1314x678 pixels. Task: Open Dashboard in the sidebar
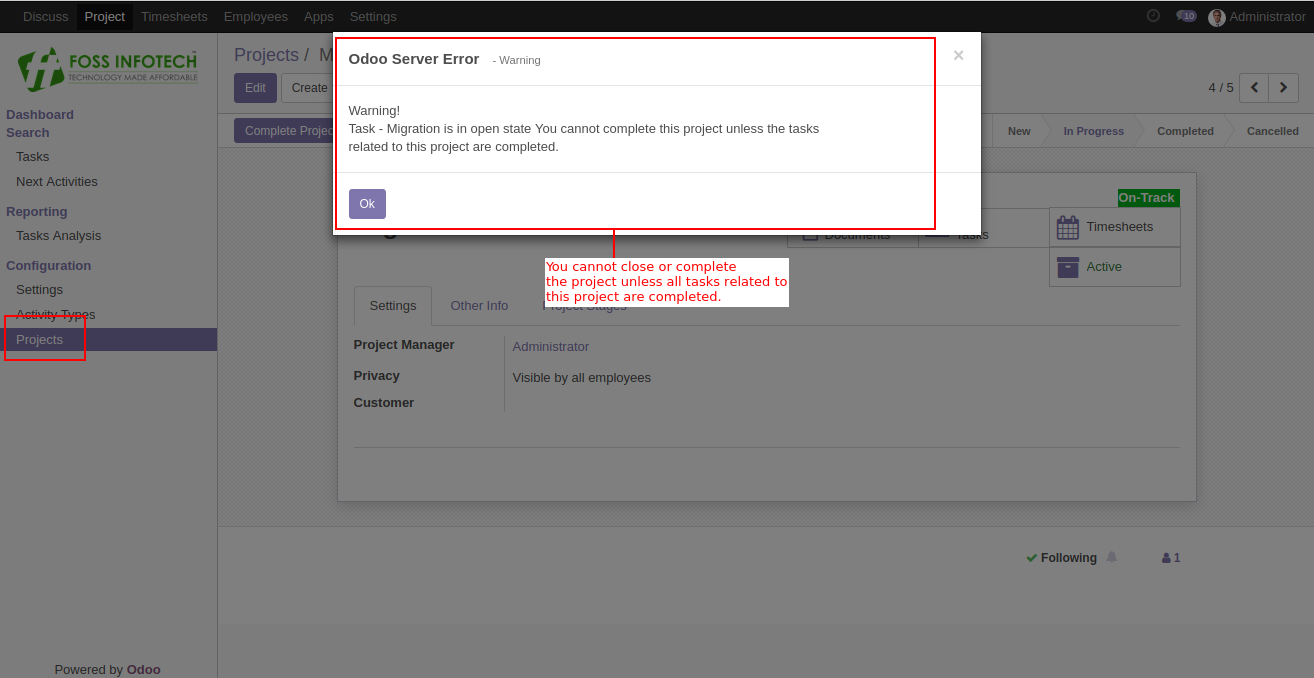coord(40,115)
